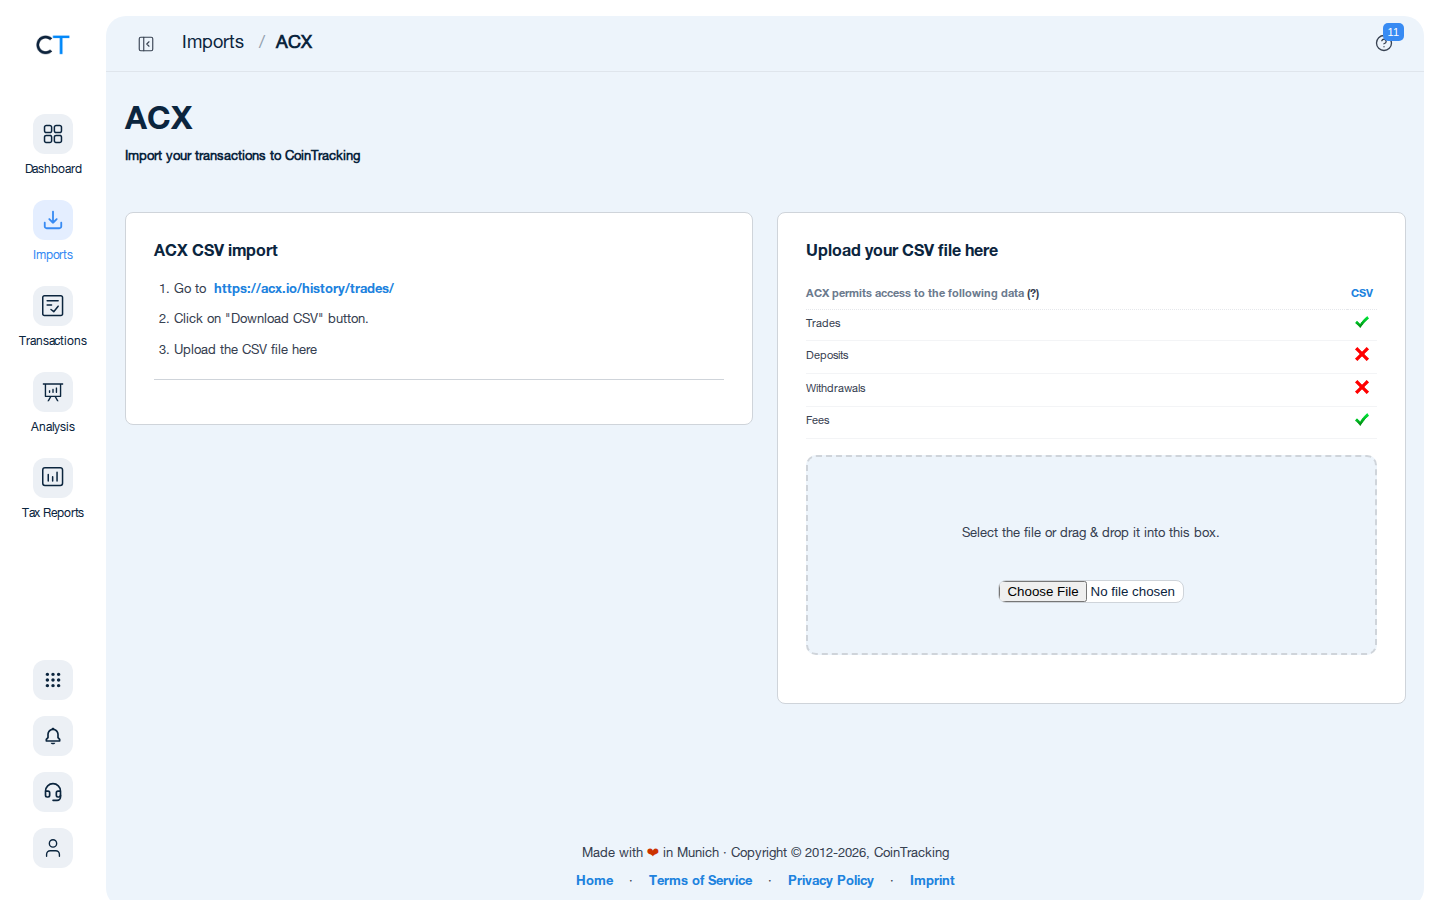Open notifications bell icon
The image size is (1440, 900).
point(53,736)
